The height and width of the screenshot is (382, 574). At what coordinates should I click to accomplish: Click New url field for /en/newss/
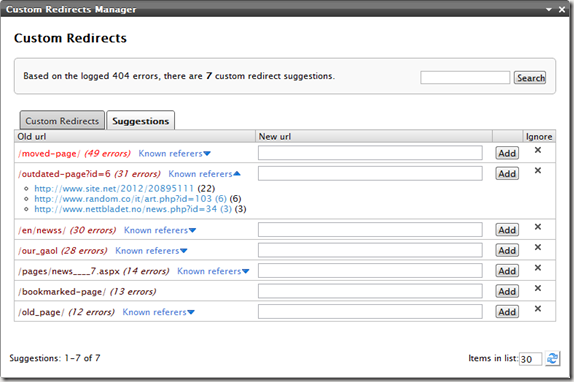pos(370,230)
